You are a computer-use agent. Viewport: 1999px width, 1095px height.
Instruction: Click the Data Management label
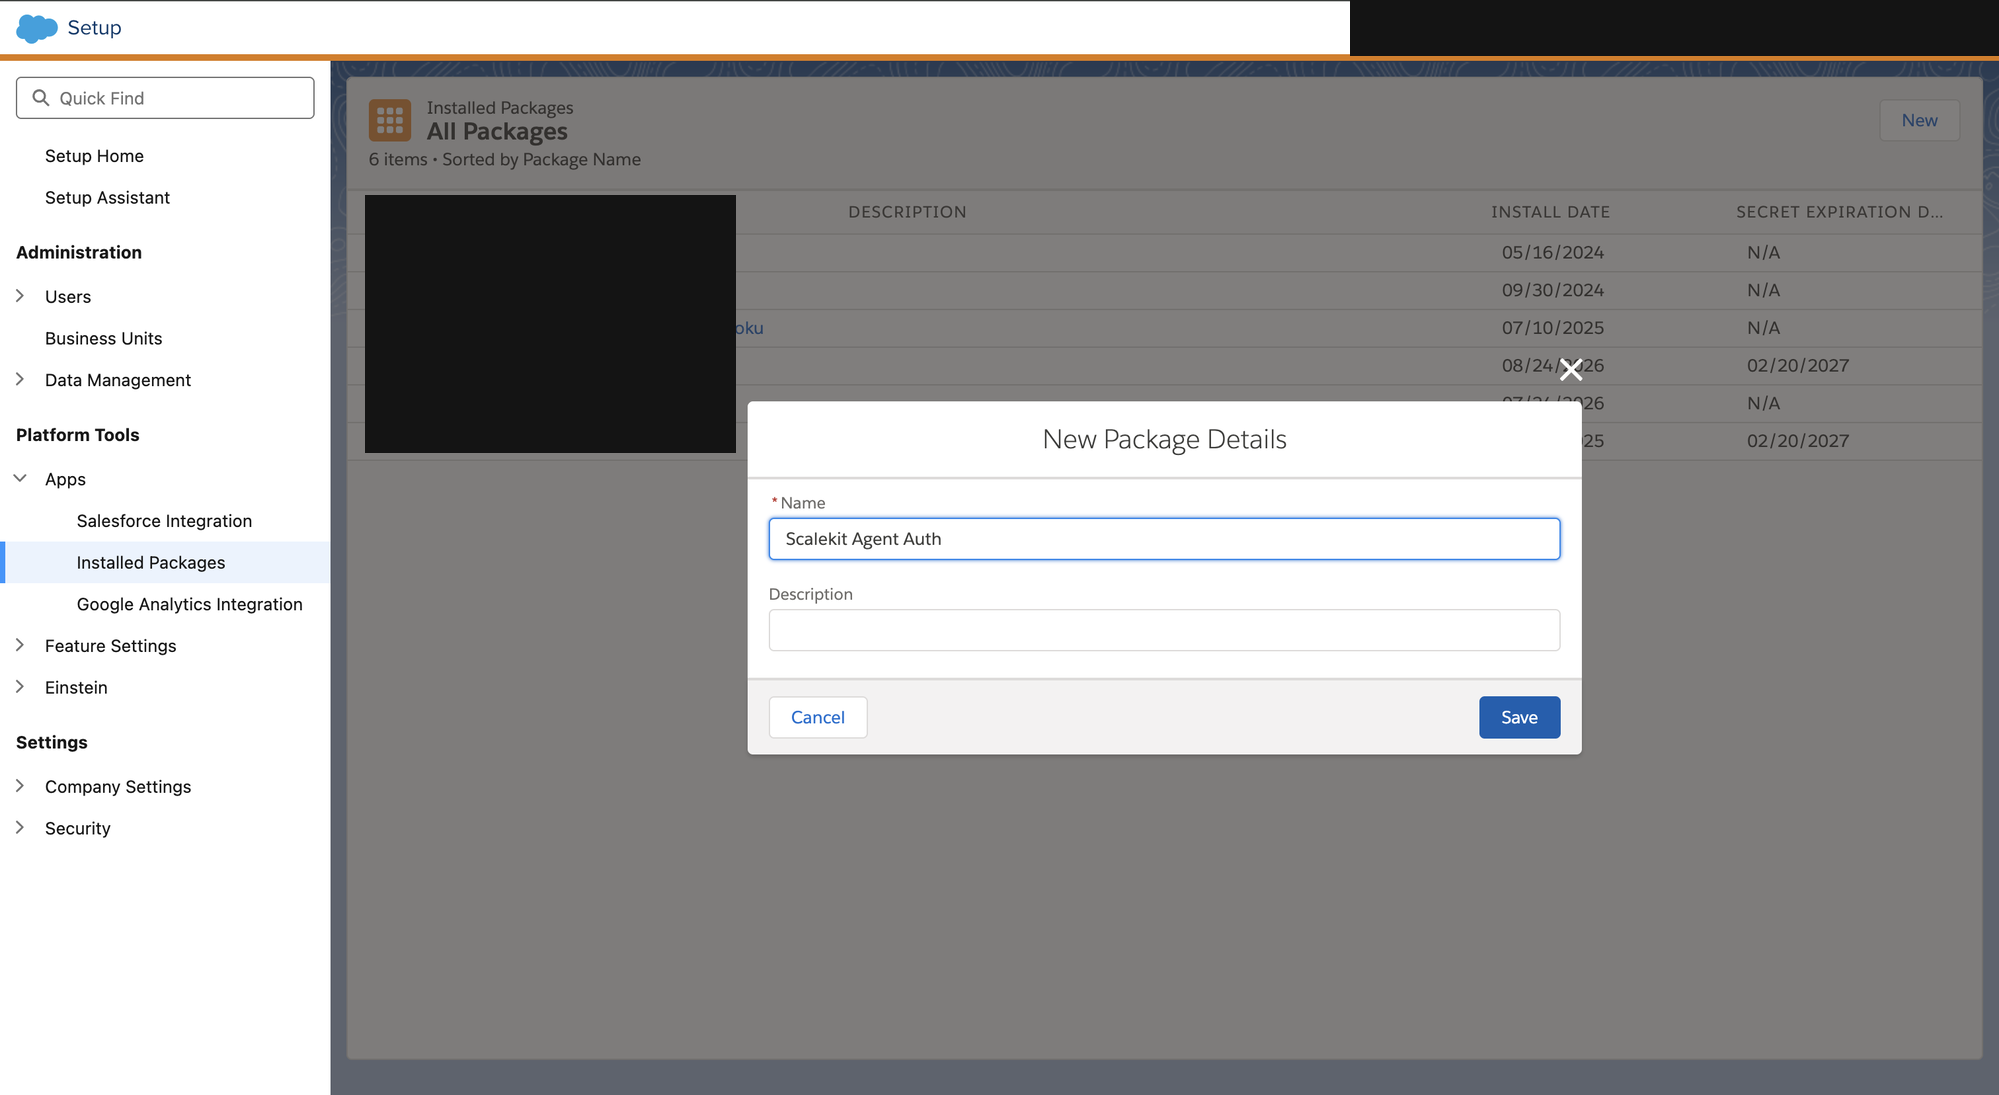tap(118, 380)
